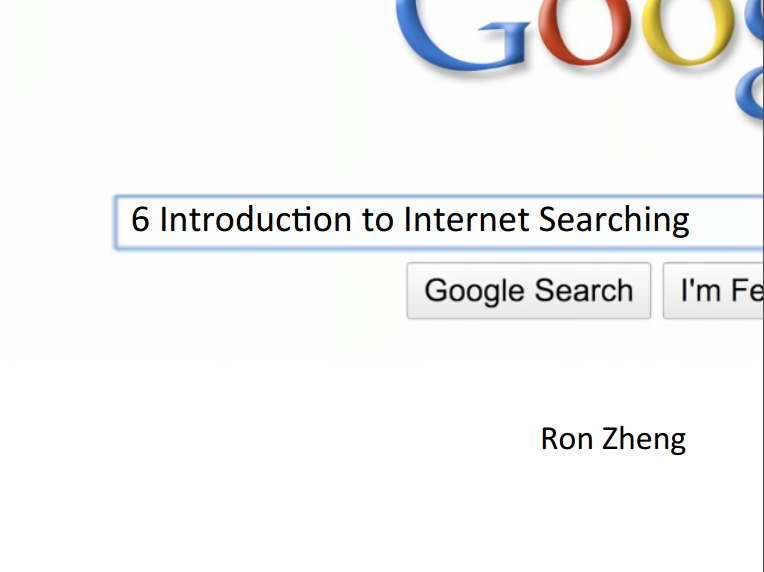Screen dimensions: 764x572
Task: Place cursor on word Introduction in search box
Action: click(x=255, y=219)
